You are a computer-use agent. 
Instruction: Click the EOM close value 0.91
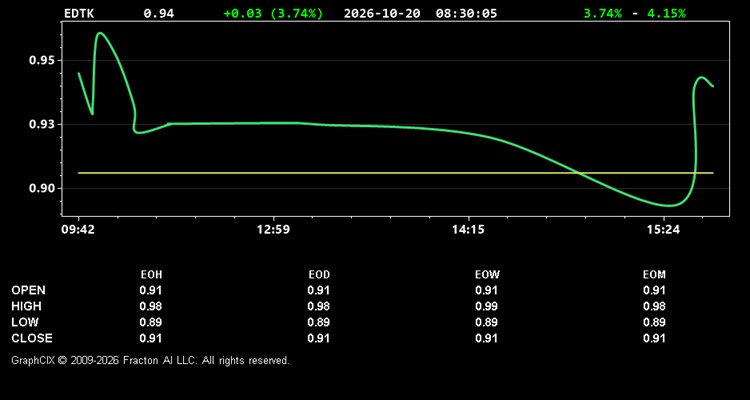[654, 338]
